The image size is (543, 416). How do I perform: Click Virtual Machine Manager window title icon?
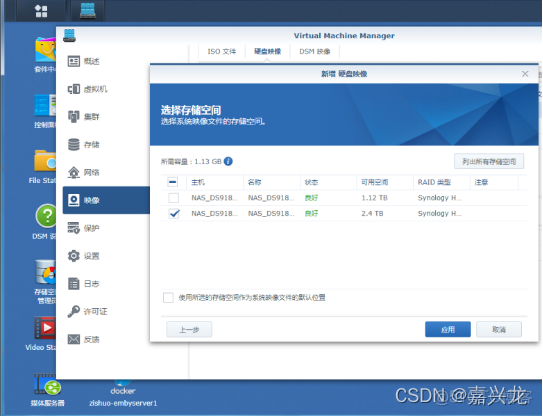pos(69,36)
